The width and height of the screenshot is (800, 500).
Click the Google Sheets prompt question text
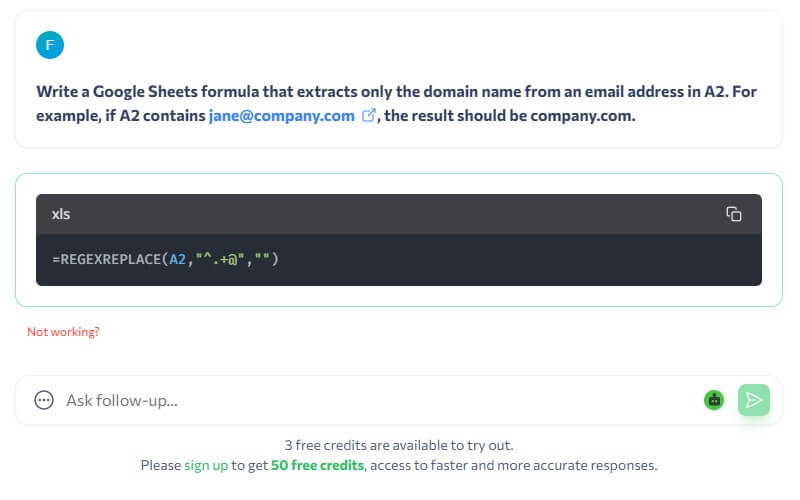[x=396, y=104]
